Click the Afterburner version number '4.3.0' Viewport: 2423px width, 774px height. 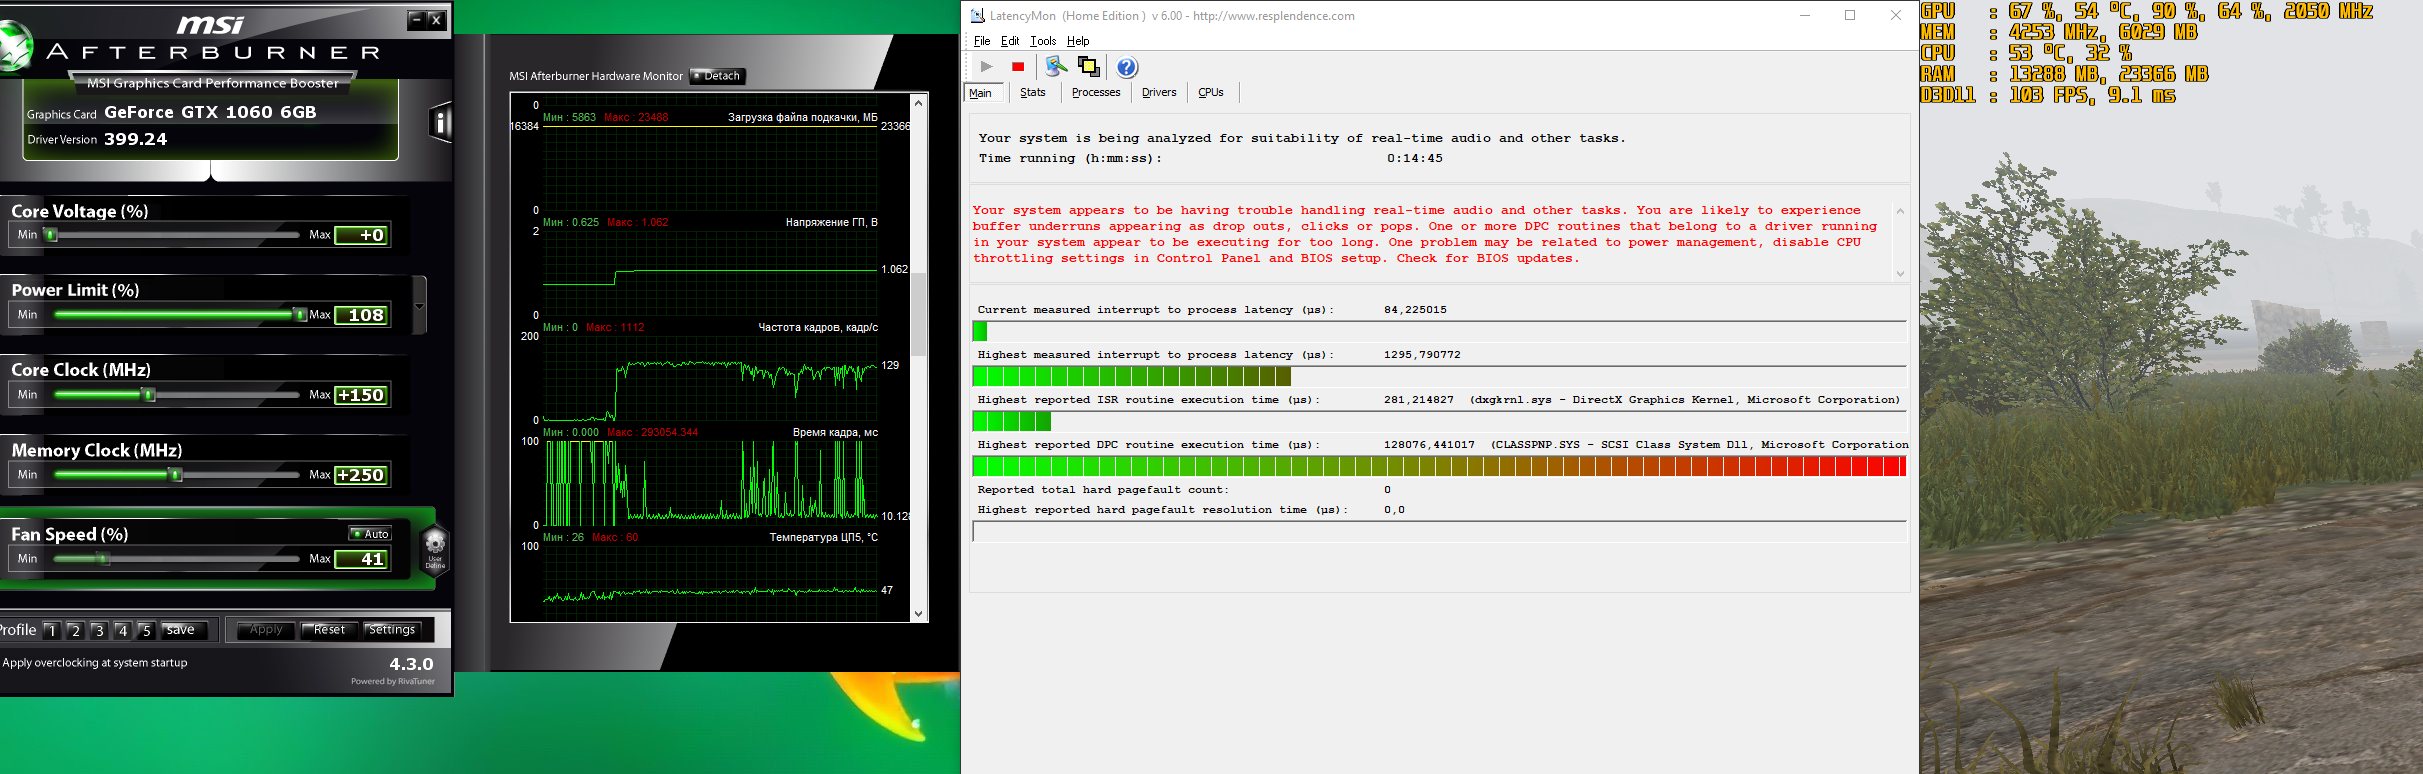click(x=411, y=664)
